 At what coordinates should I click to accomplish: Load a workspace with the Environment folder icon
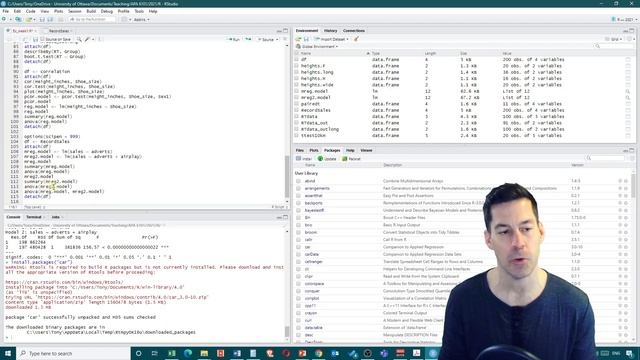pos(298,39)
